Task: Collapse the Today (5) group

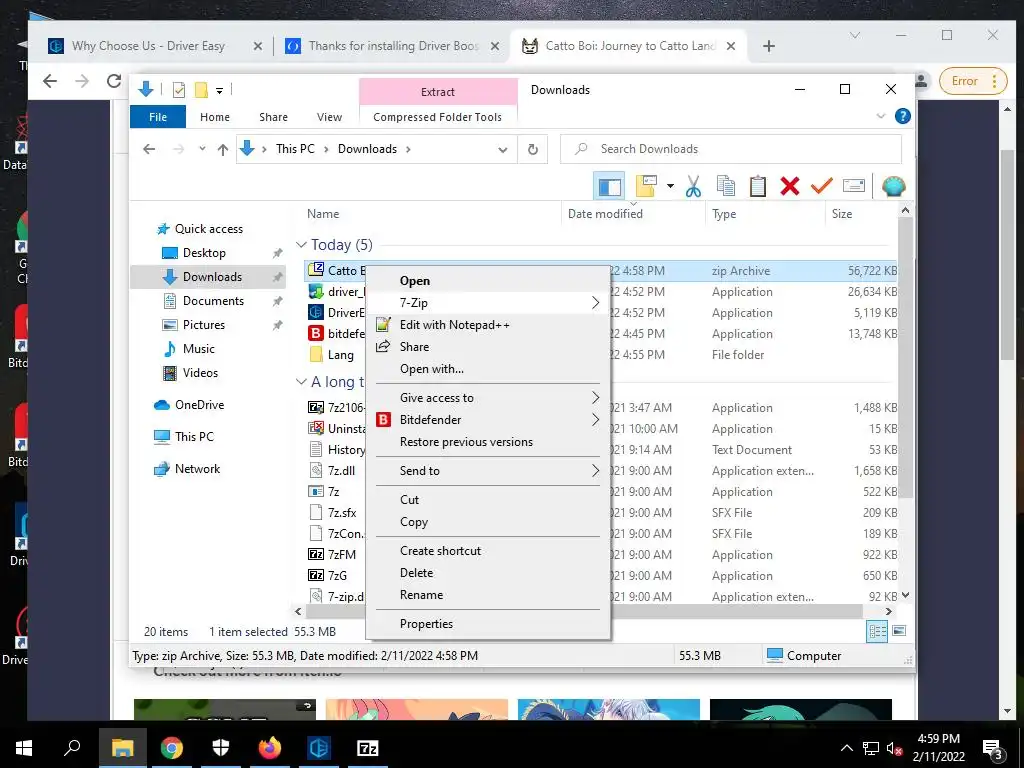Action: (301, 245)
